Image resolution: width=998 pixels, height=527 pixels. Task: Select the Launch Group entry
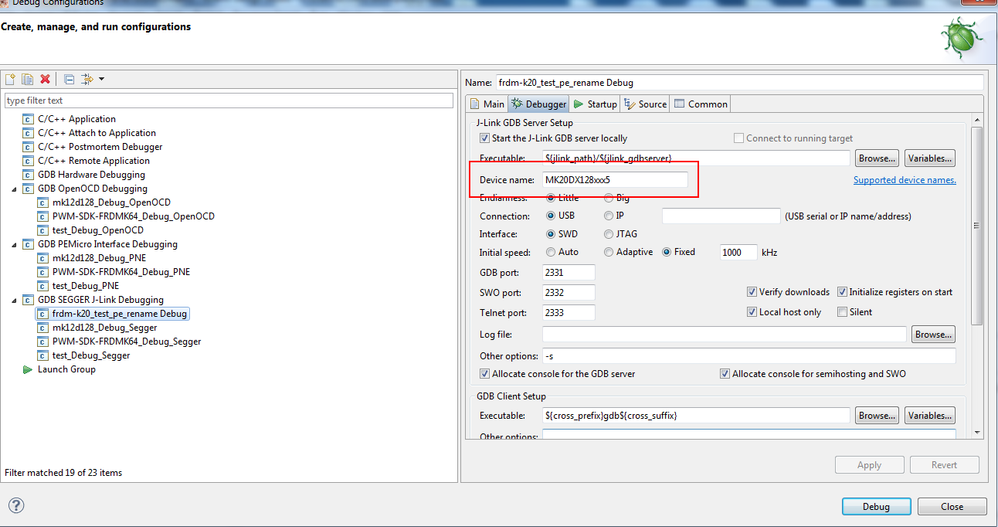[x=66, y=370]
